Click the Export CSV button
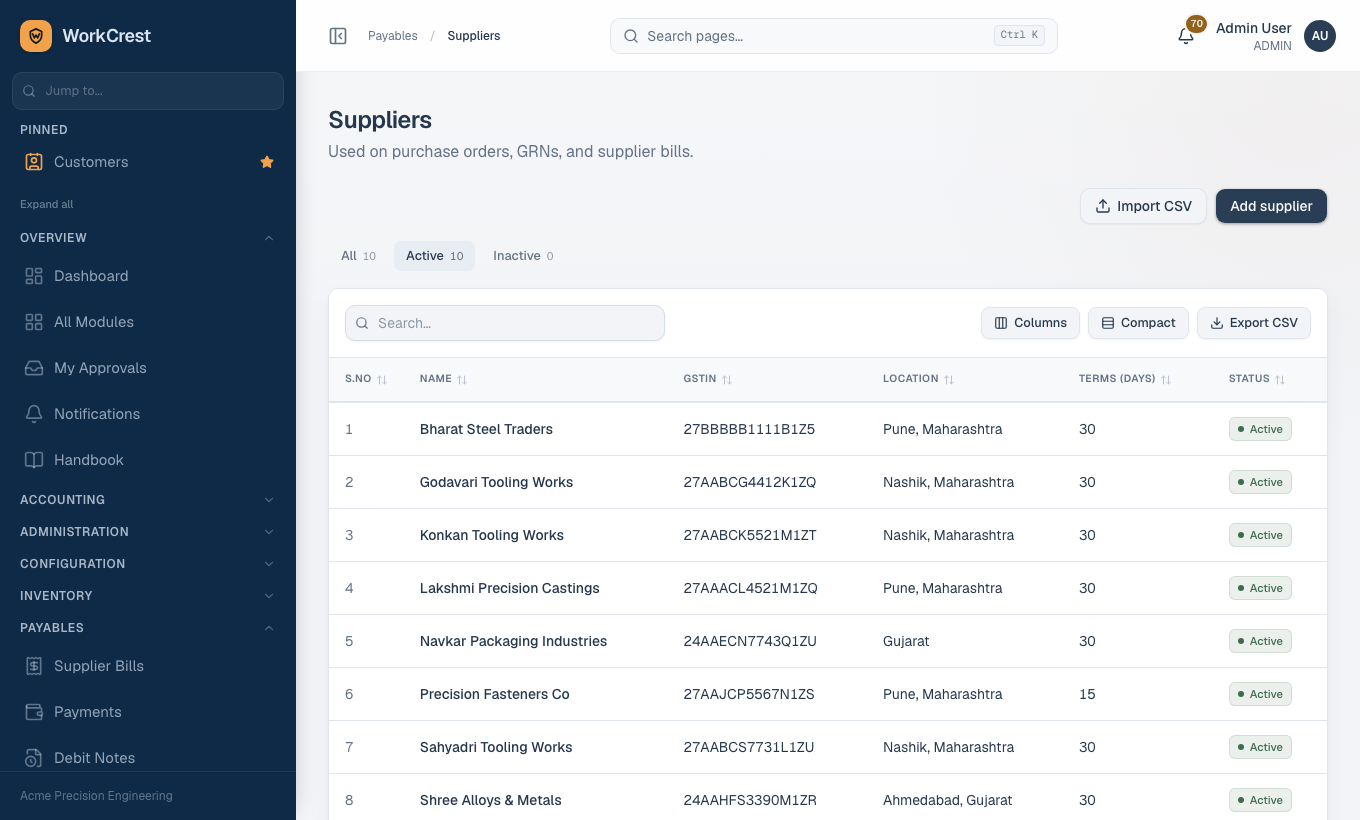 pyautogui.click(x=1254, y=323)
